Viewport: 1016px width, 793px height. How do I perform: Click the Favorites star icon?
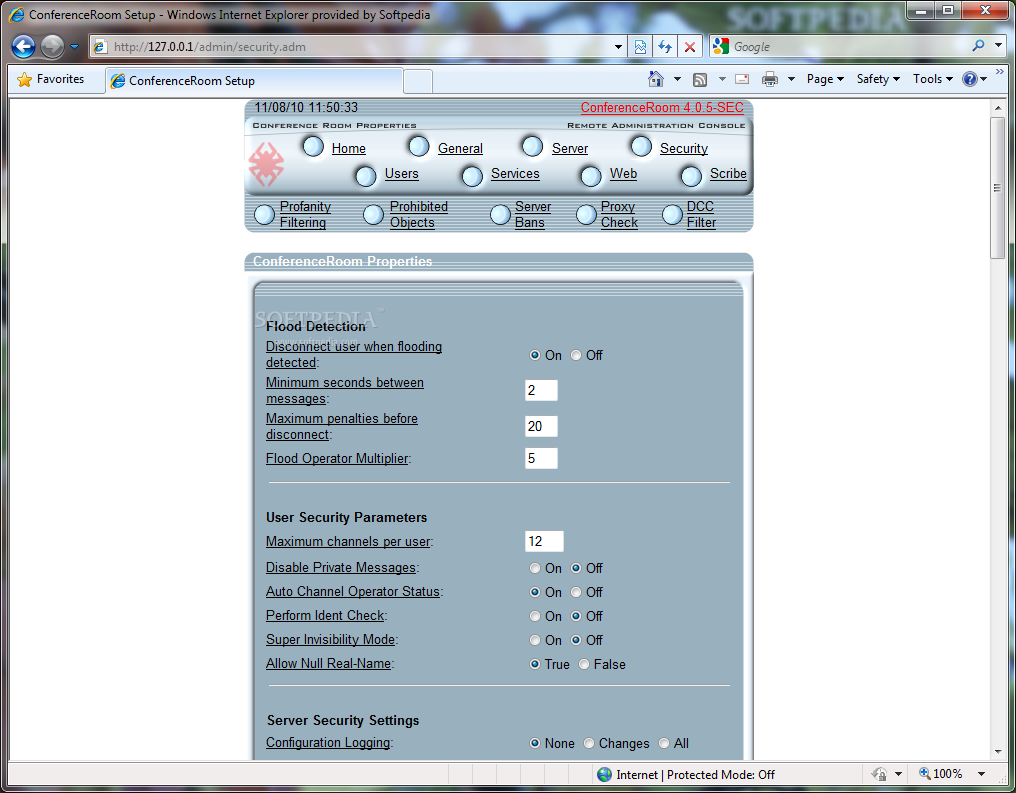tap(25, 80)
